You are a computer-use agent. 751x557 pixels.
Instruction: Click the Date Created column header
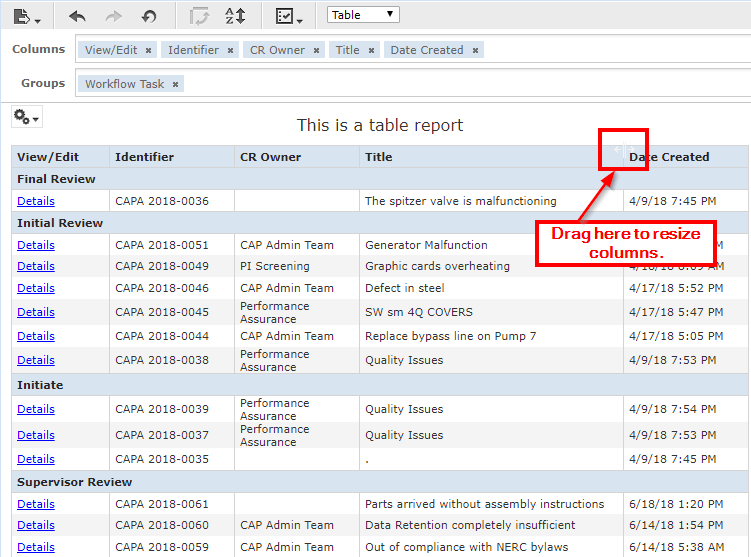point(685,157)
